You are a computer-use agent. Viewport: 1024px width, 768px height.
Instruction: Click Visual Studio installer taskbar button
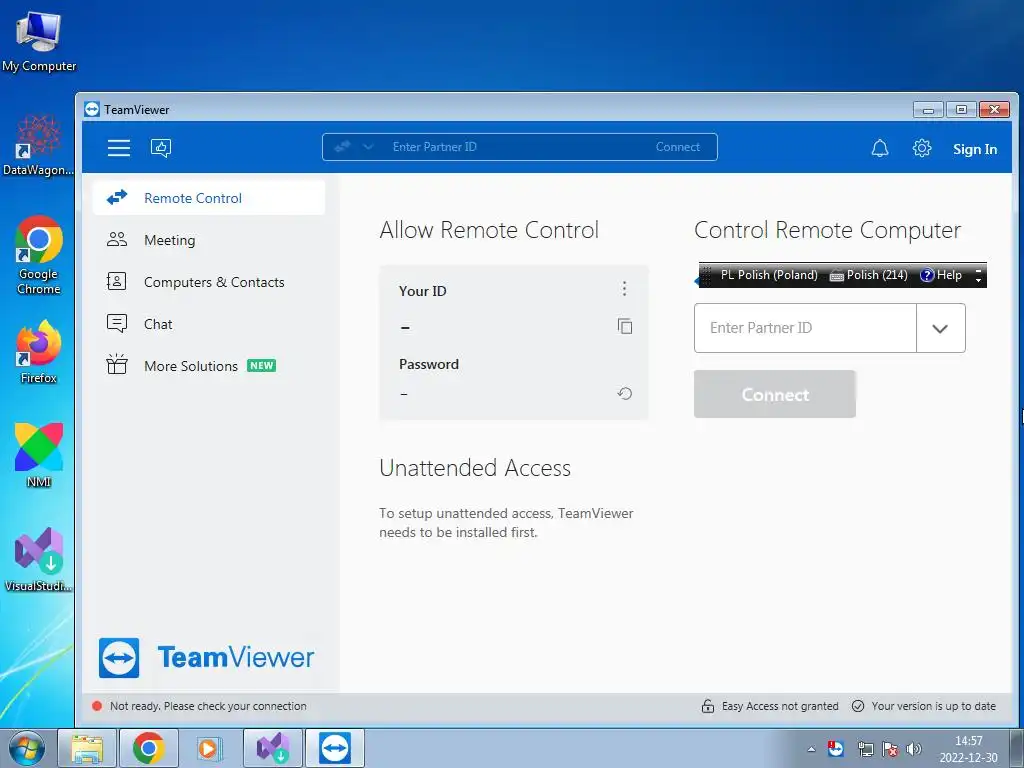pos(272,748)
